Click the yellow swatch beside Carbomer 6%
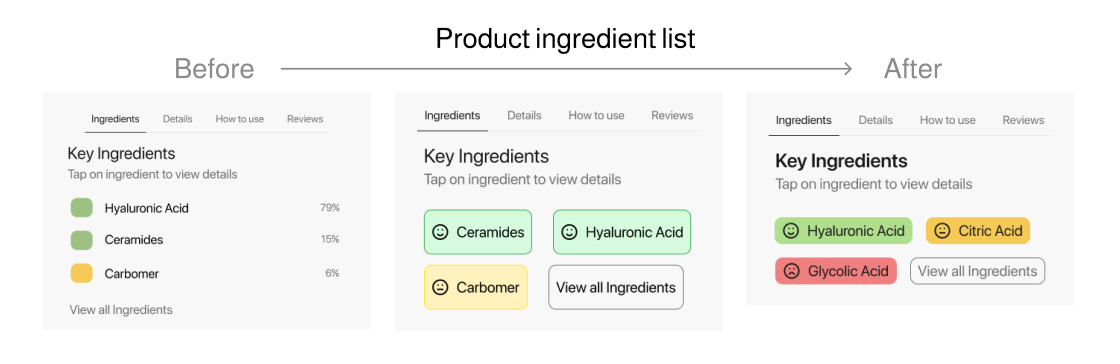This screenshot has height=364, width=1120. 81,273
